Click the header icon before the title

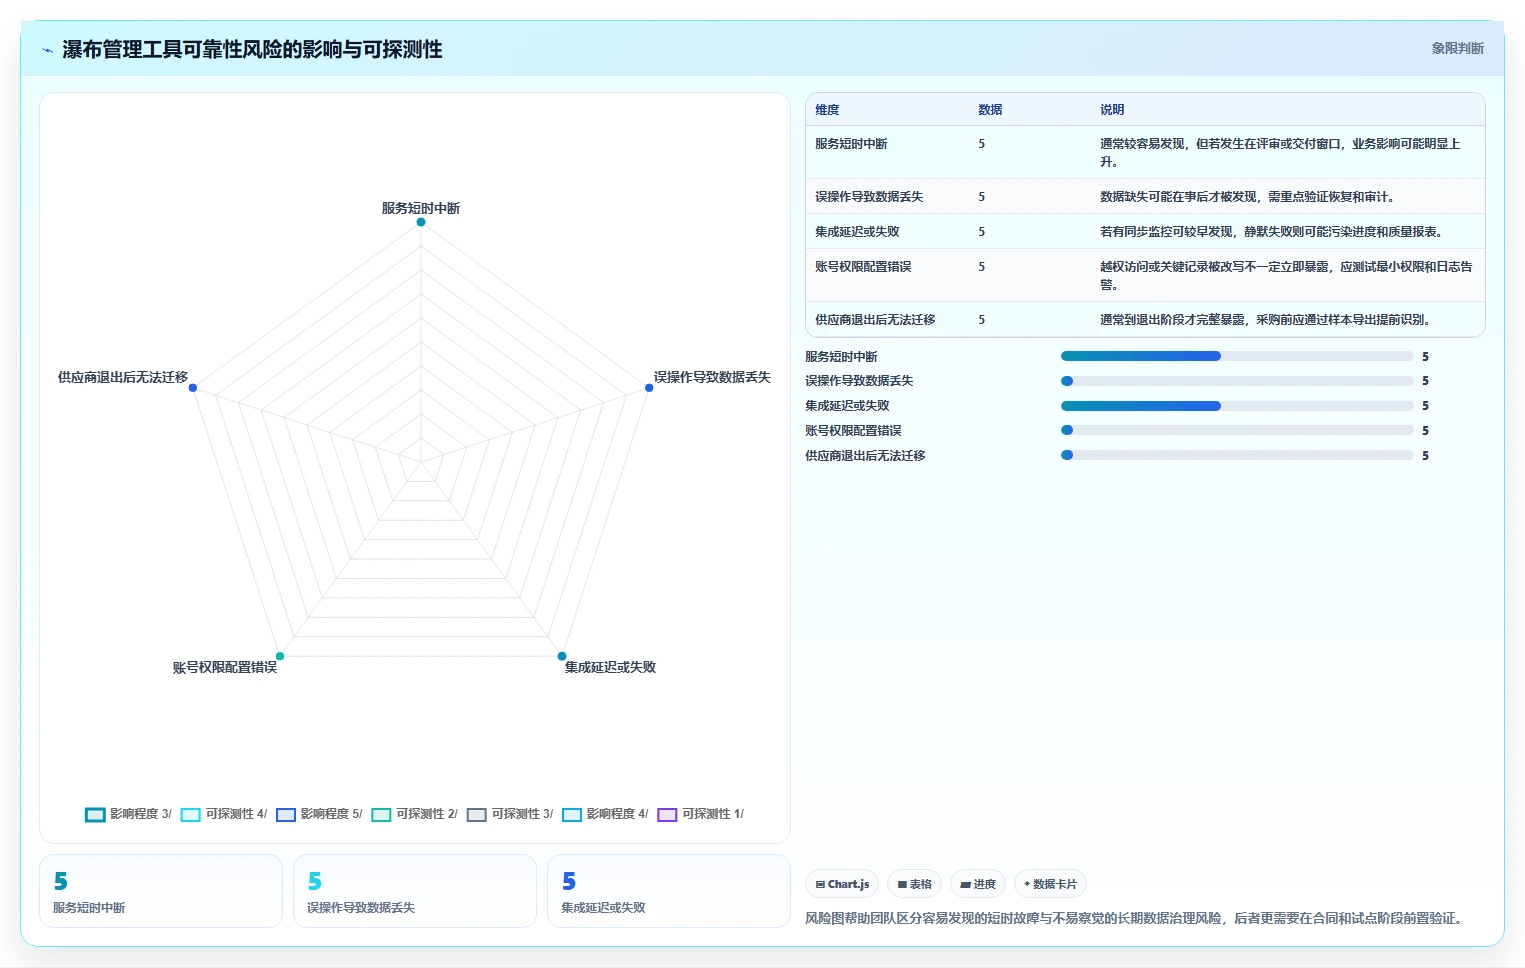tap(47, 50)
